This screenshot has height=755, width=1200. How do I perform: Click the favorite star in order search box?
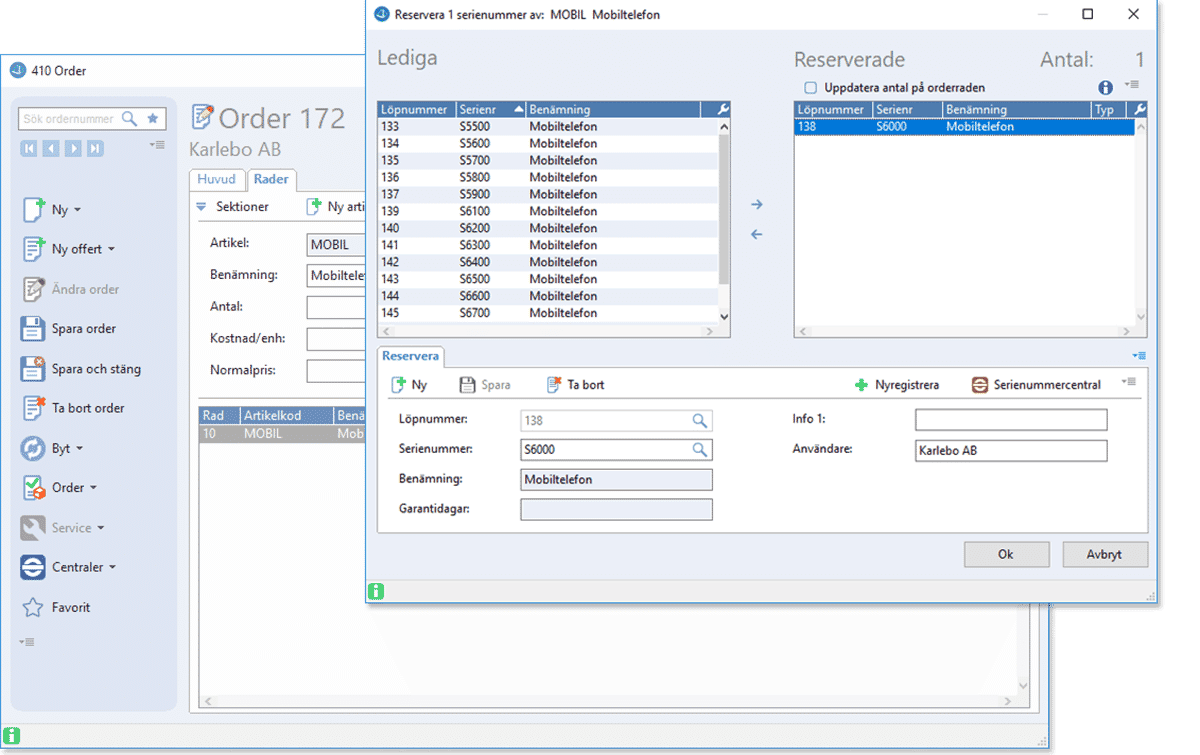[x=152, y=118]
